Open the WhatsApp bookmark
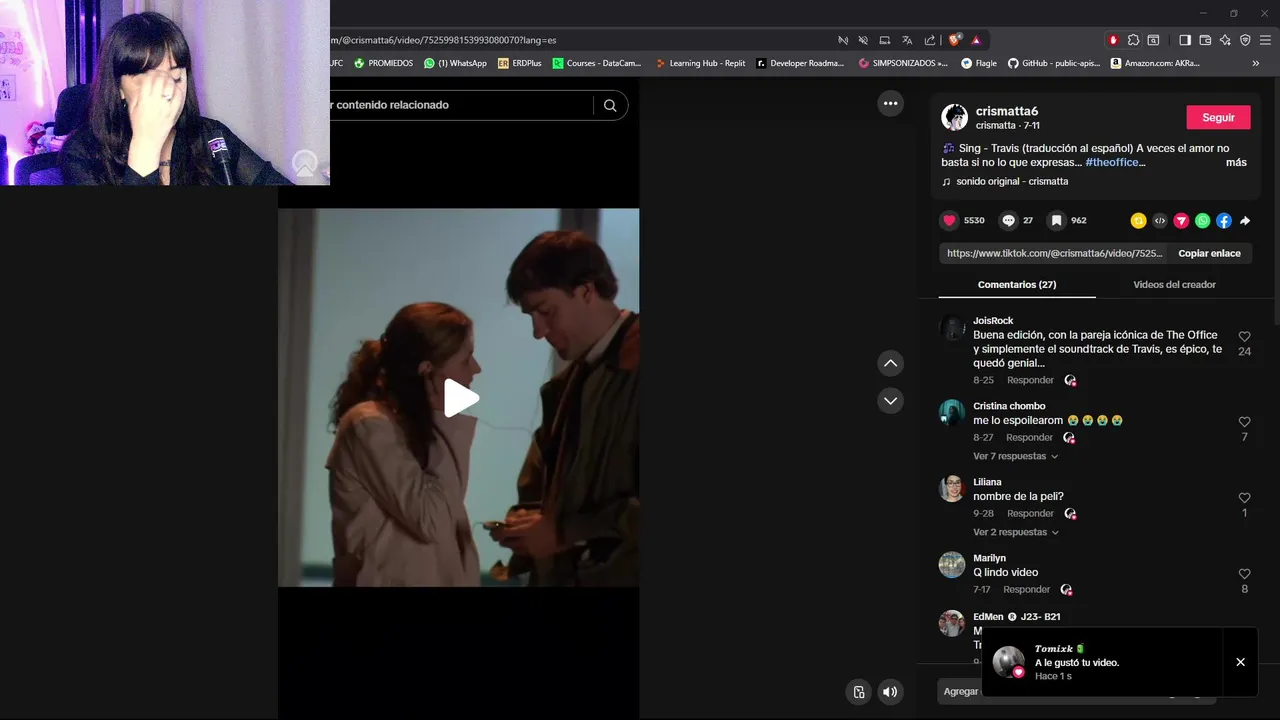Viewport: 1280px width, 720px height. coord(455,63)
